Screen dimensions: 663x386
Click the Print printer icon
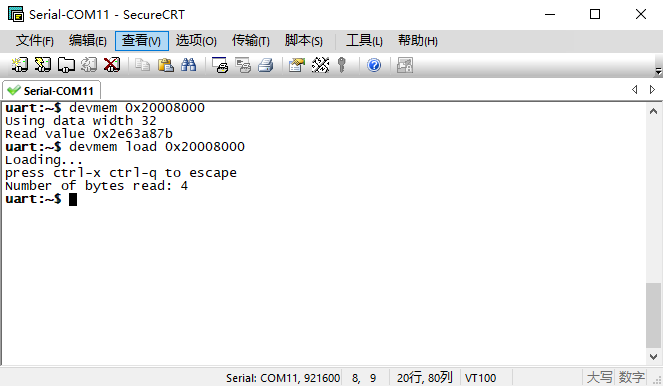tap(266, 65)
